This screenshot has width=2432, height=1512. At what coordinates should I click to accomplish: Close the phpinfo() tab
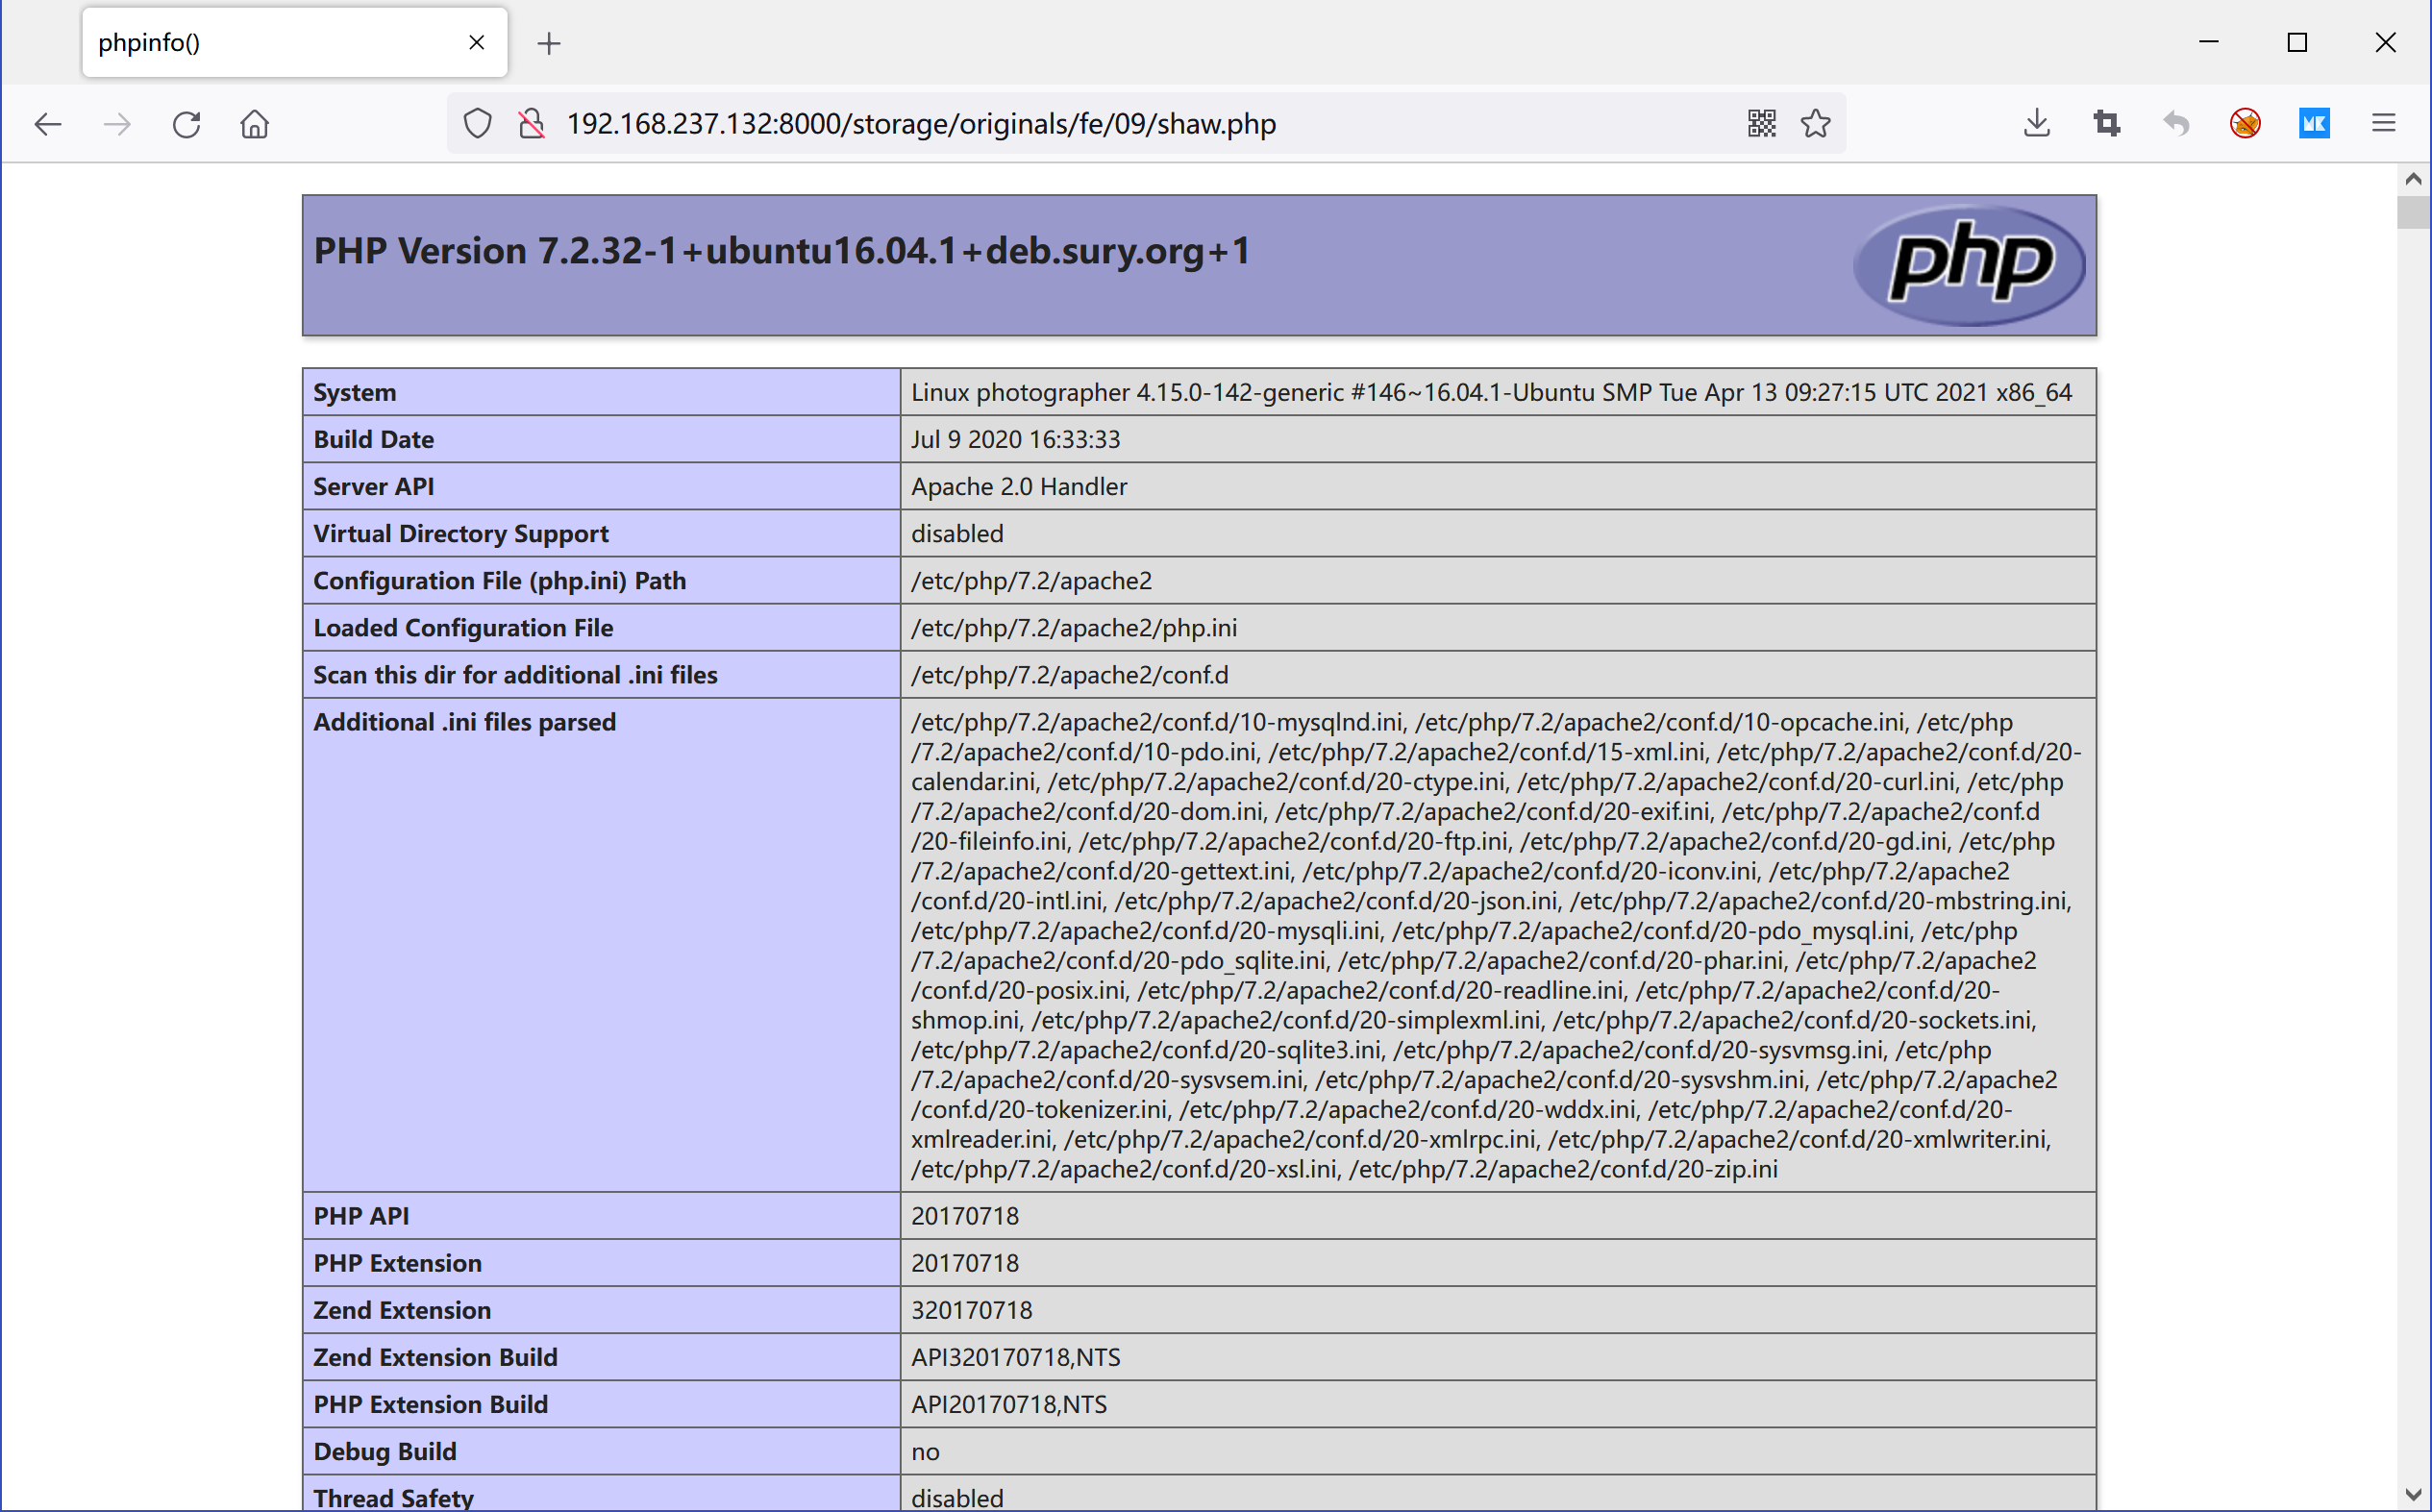(477, 42)
